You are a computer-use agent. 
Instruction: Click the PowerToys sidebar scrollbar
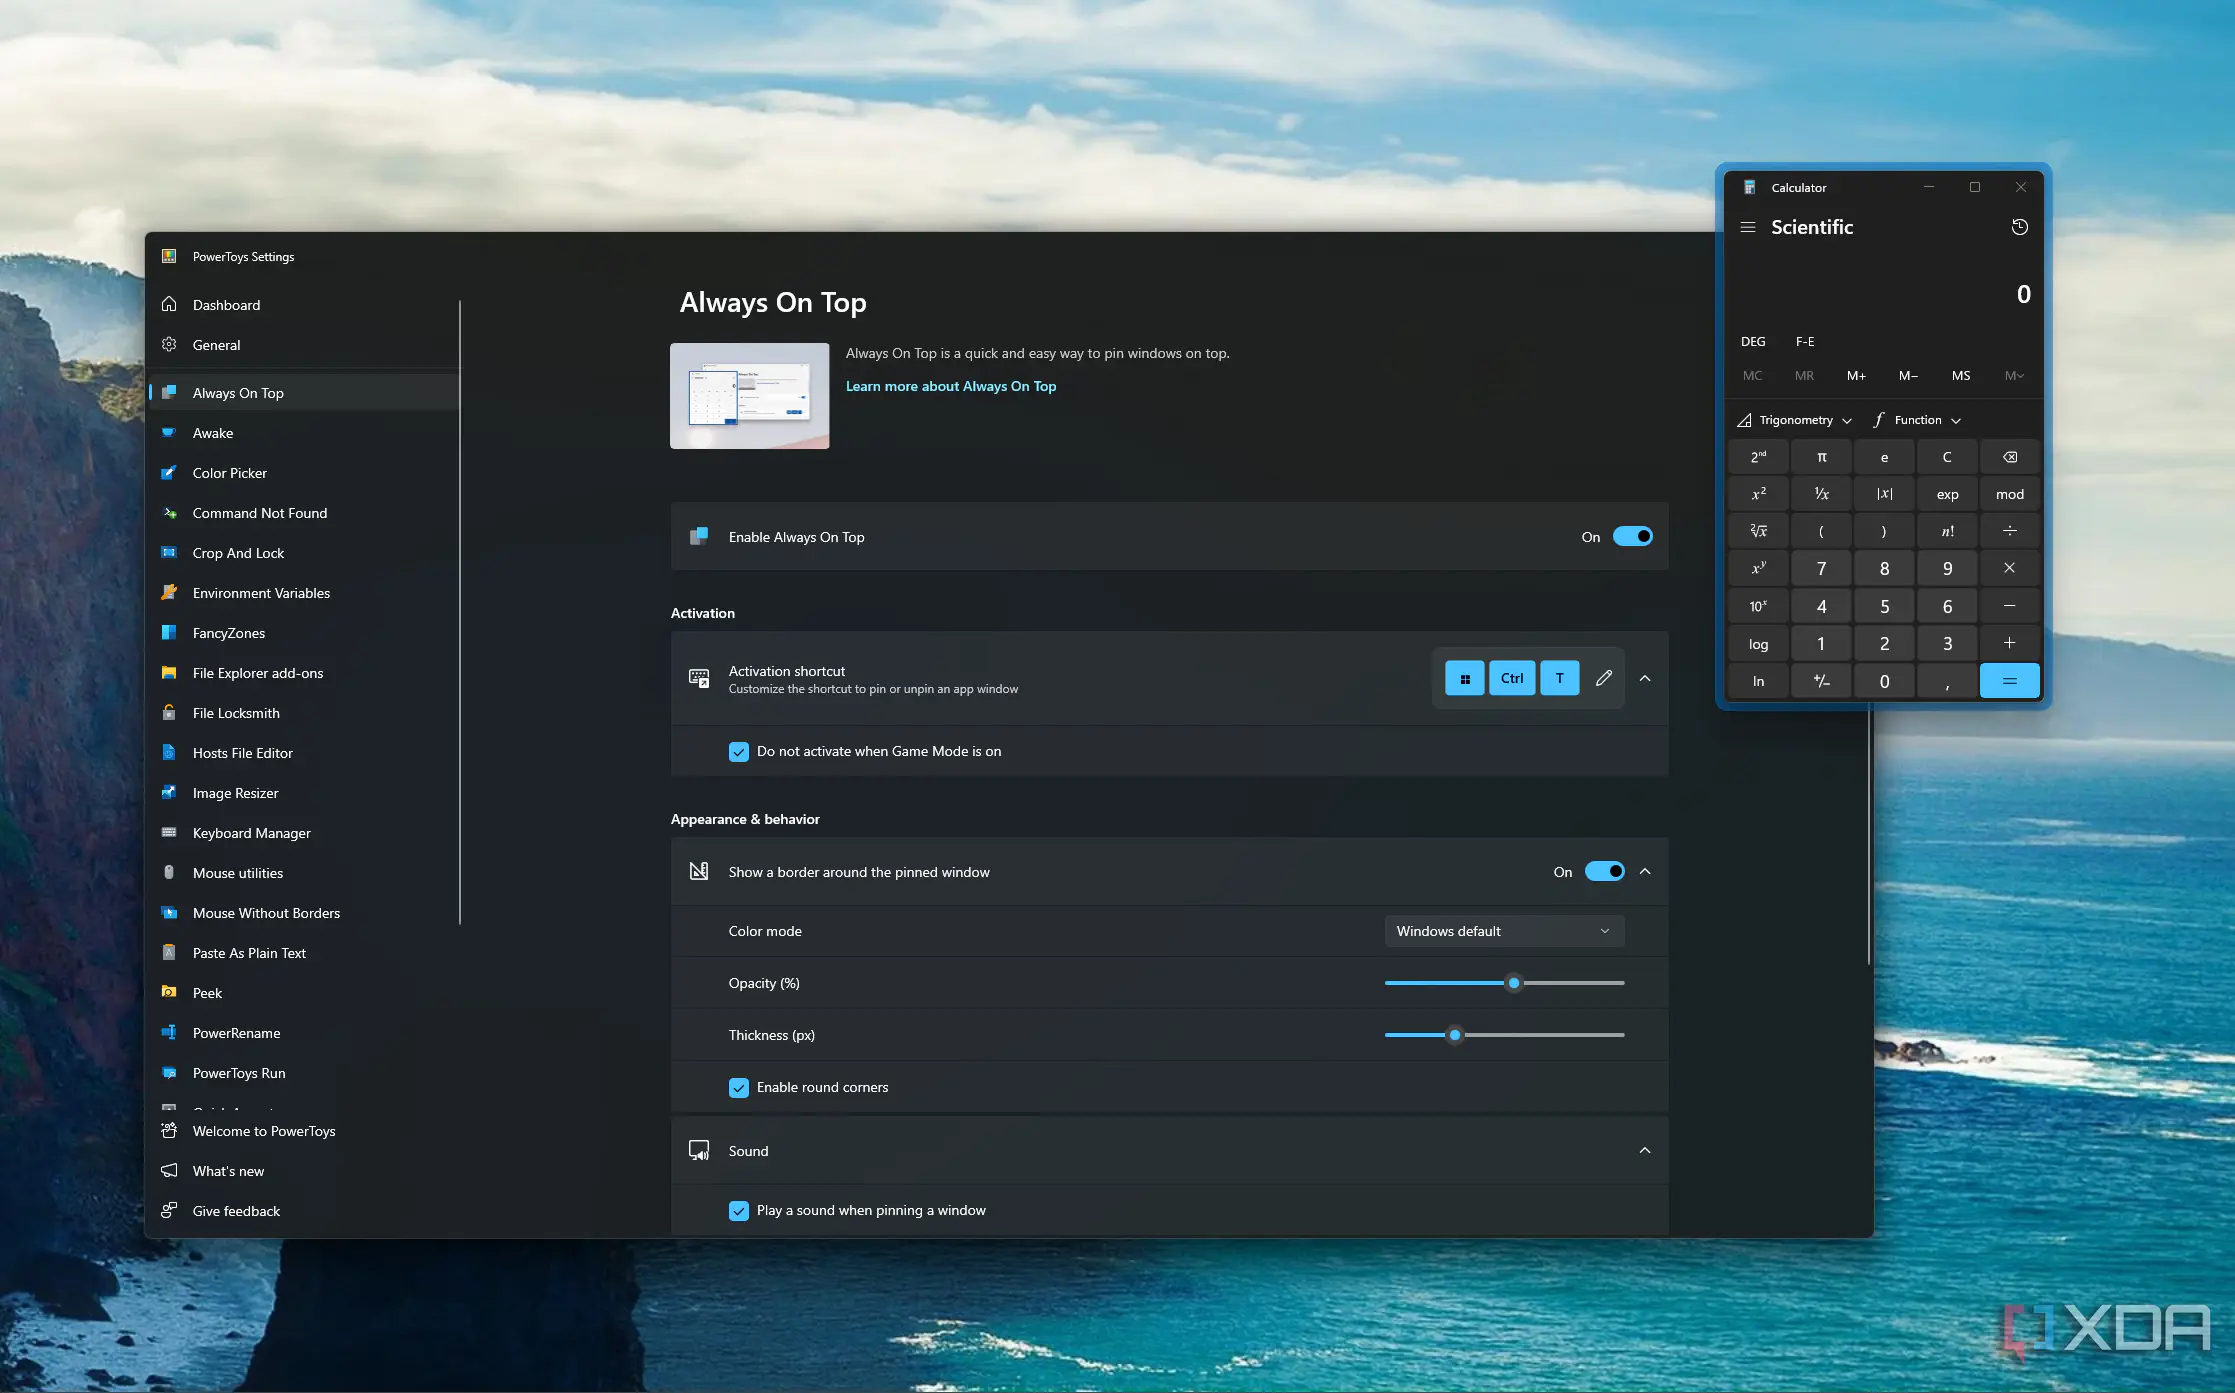[460, 612]
